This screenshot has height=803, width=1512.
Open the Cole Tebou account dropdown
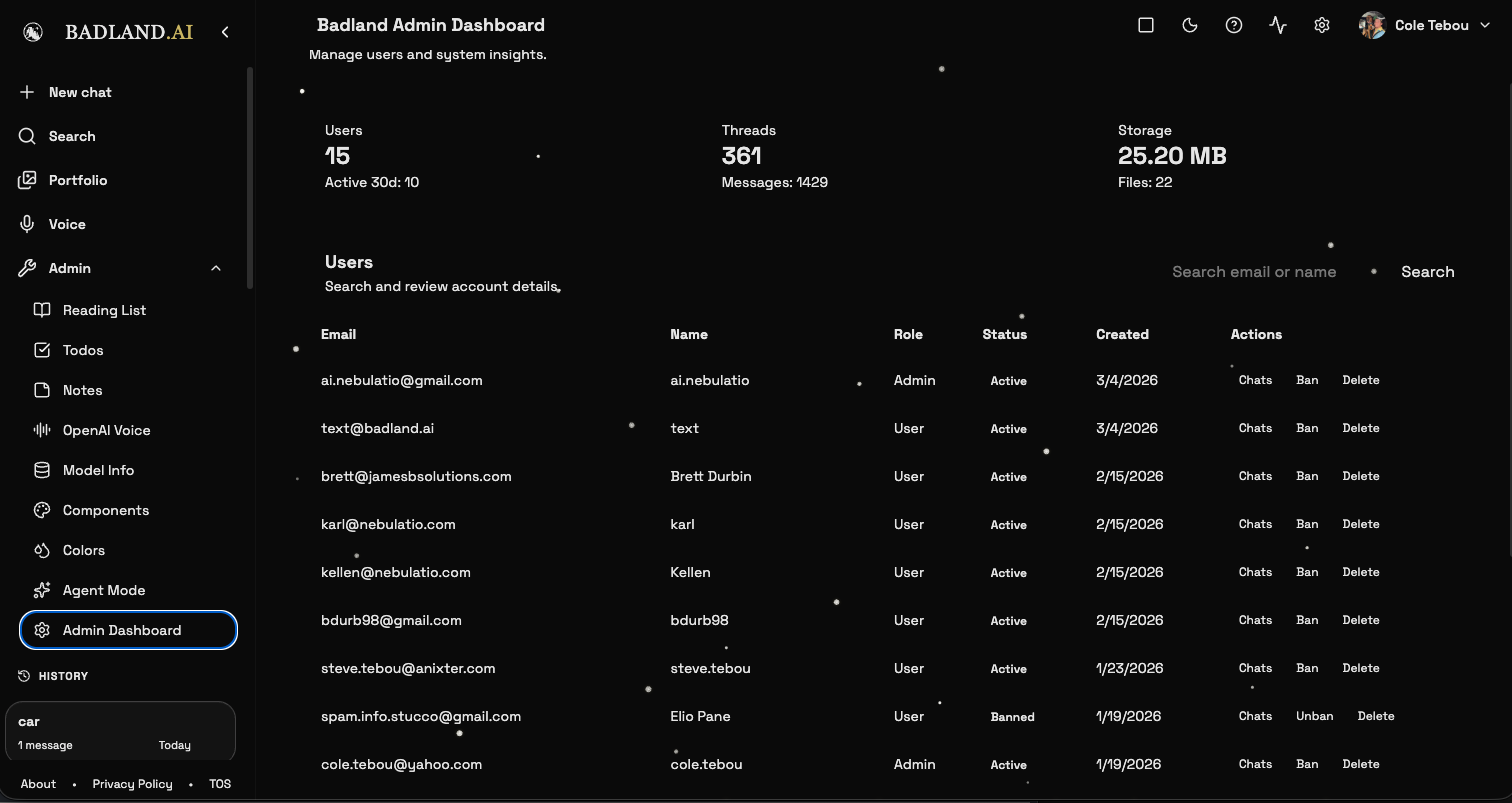pyautogui.click(x=1424, y=25)
